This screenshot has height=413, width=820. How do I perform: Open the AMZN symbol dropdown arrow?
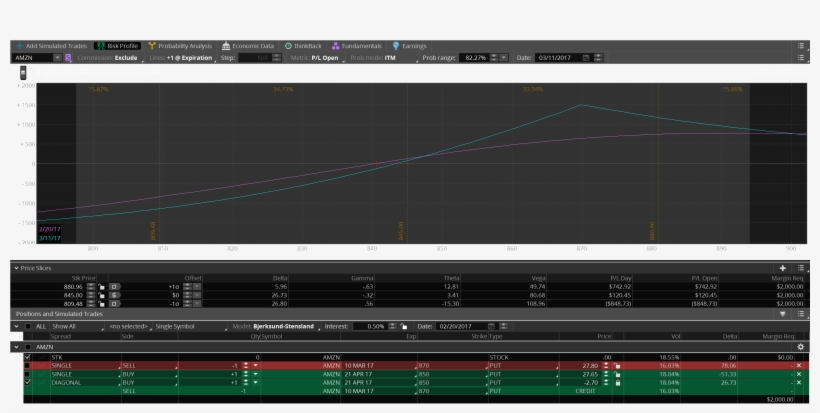click(x=58, y=58)
